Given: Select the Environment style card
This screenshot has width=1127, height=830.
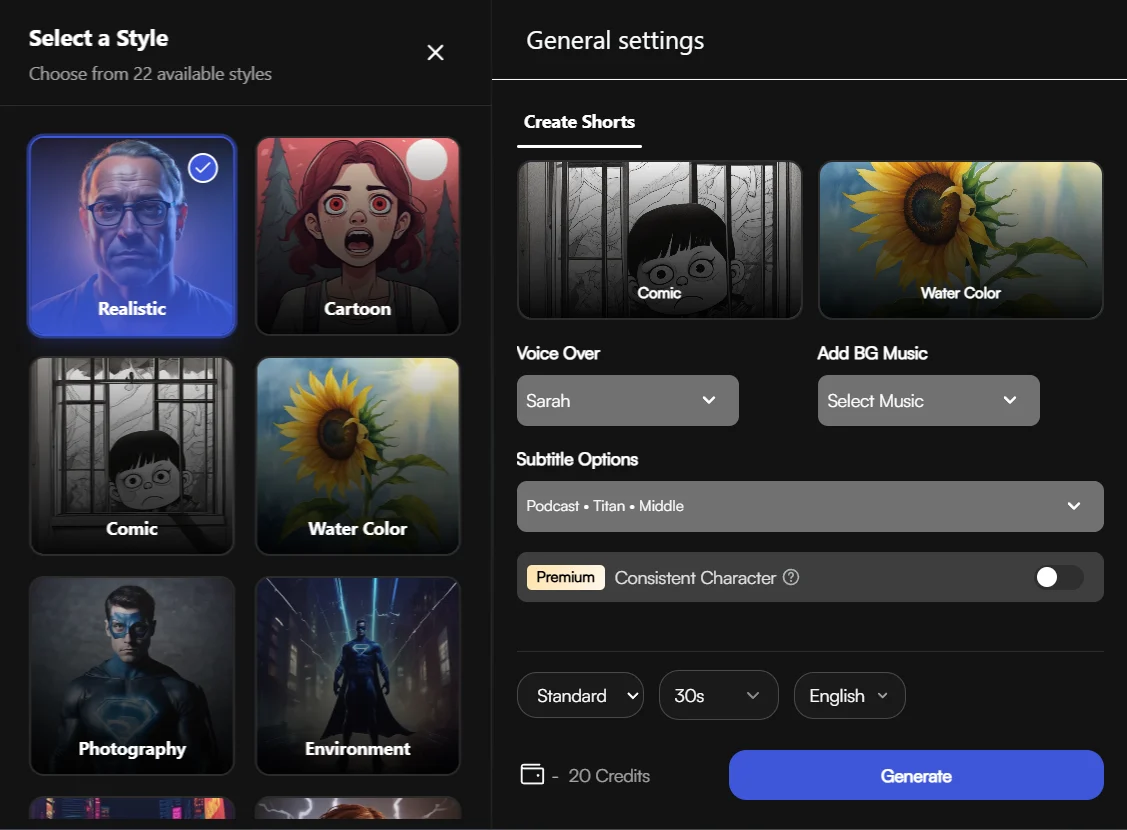Looking at the screenshot, I should (x=357, y=676).
